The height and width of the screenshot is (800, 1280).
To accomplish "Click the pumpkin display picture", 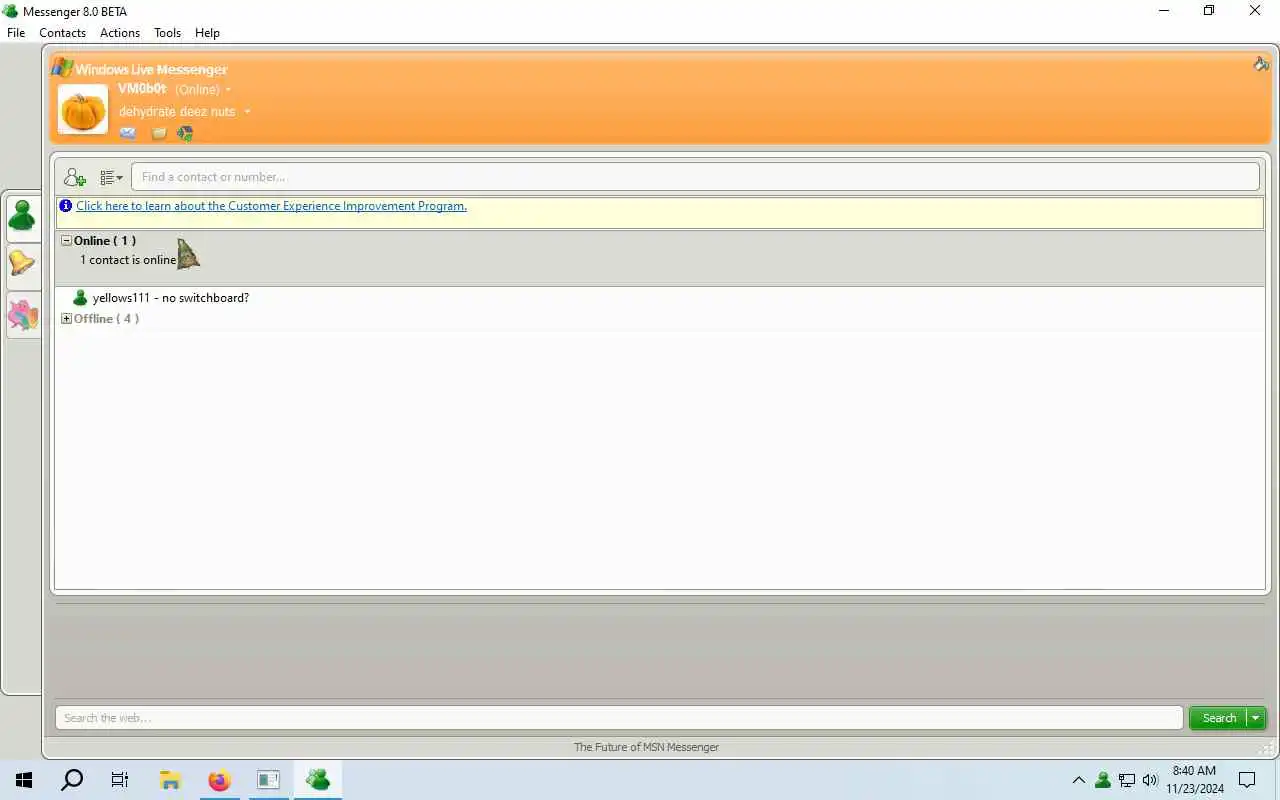I will [83, 109].
